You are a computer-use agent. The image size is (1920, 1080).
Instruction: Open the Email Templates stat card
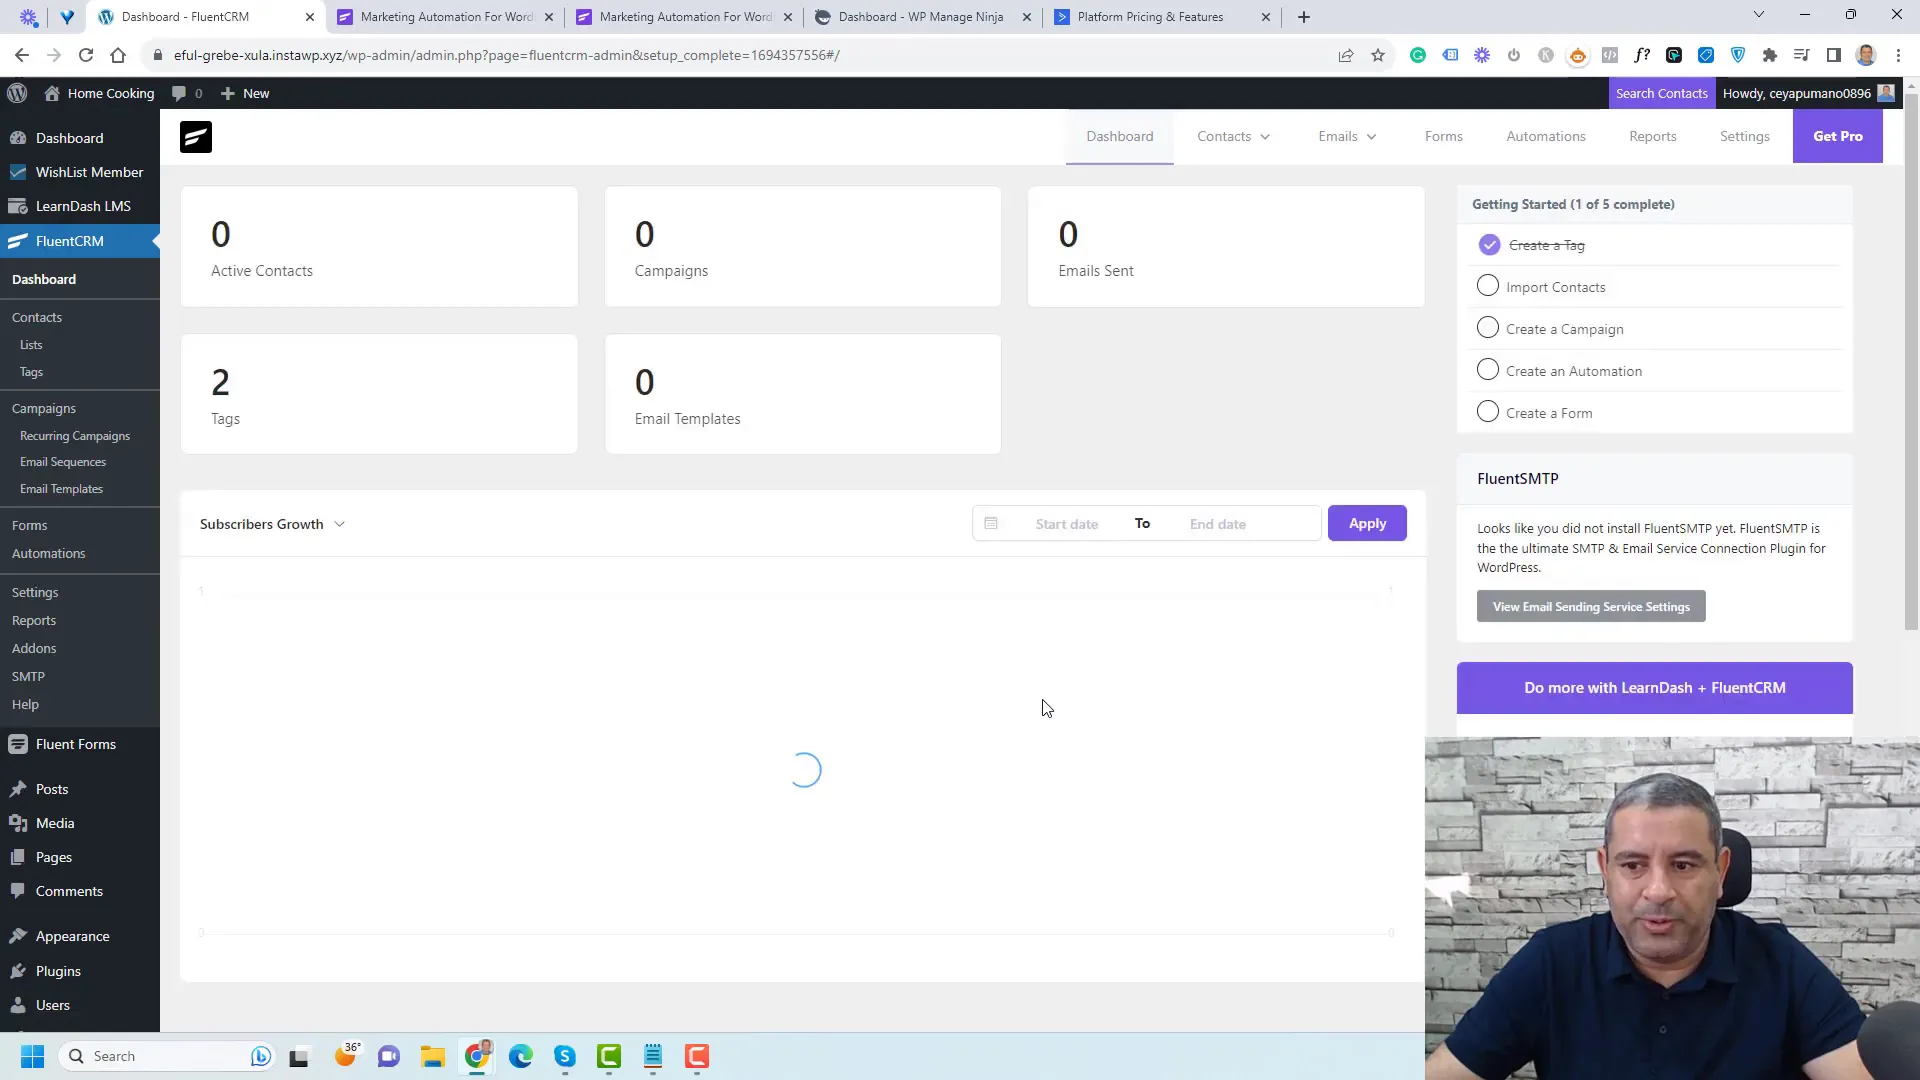click(803, 394)
